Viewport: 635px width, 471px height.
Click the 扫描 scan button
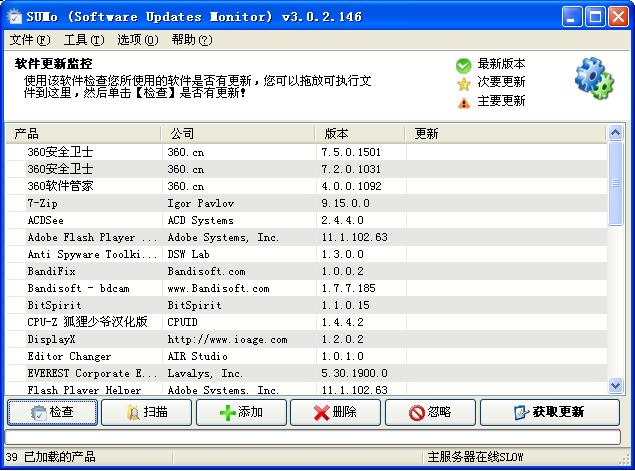(x=147, y=412)
